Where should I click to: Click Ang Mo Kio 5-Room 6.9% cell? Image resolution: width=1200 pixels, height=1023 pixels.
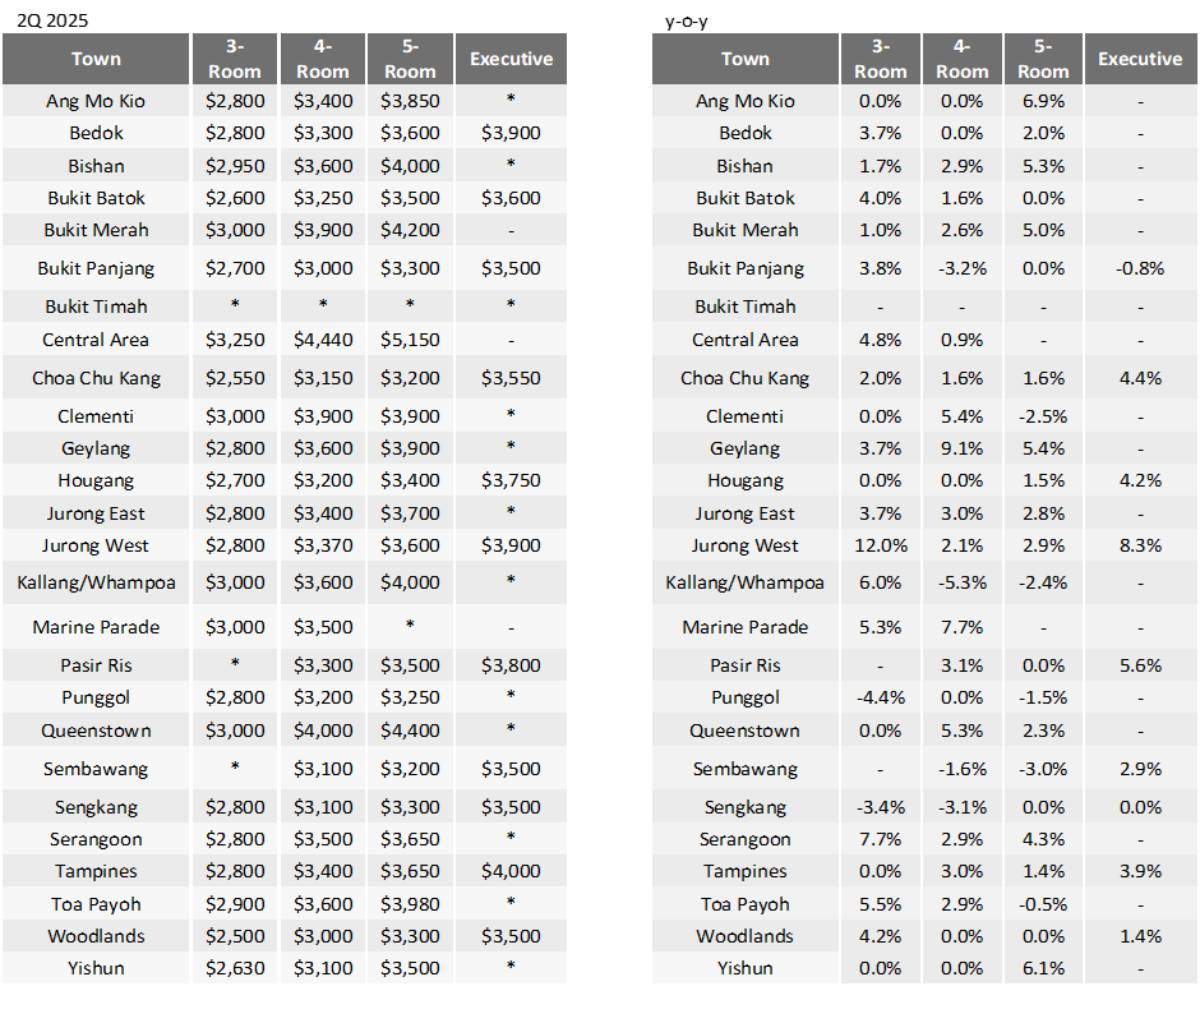click(1043, 101)
